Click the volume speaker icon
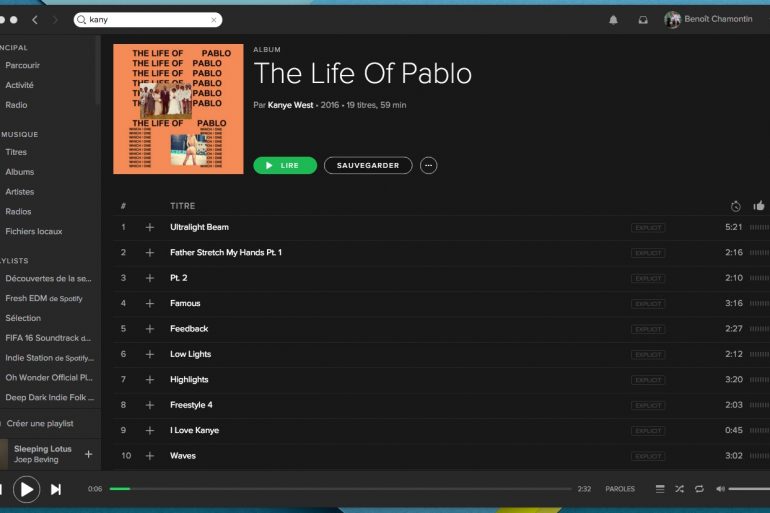Viewport: 770px width, 513px height. pyautogui.click(x=720, y=489)
